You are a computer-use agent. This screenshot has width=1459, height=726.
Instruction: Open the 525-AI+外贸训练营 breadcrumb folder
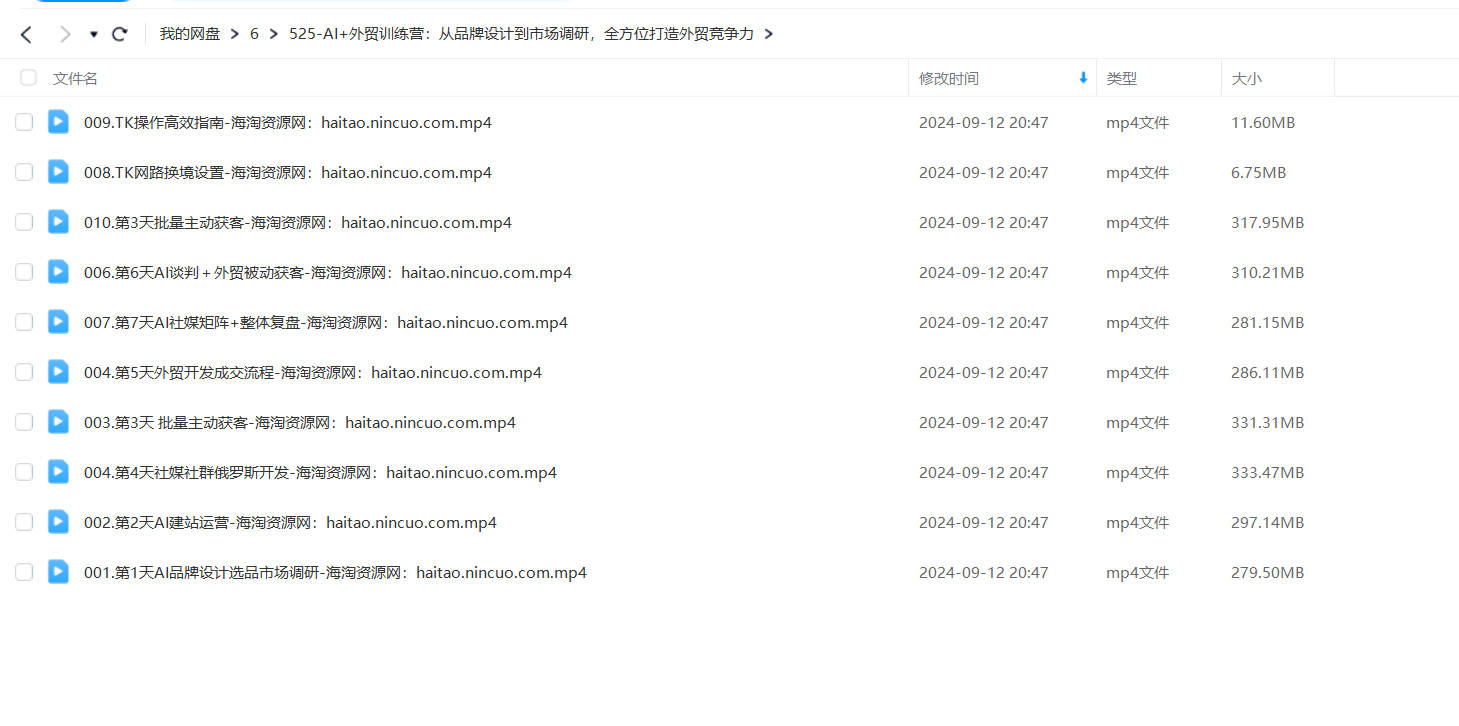coord(521,34)
